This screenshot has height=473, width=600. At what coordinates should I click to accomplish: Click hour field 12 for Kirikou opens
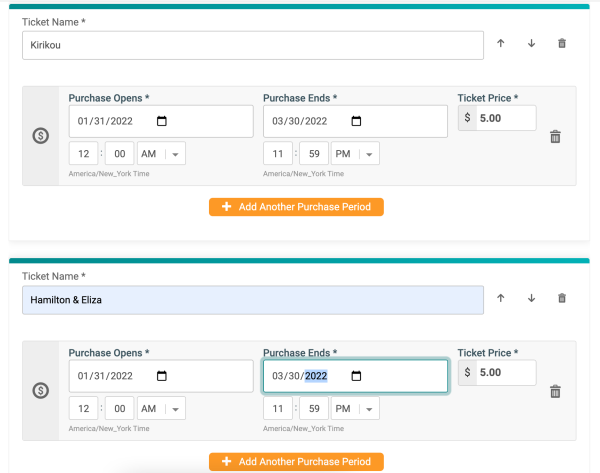pos(83,153)
